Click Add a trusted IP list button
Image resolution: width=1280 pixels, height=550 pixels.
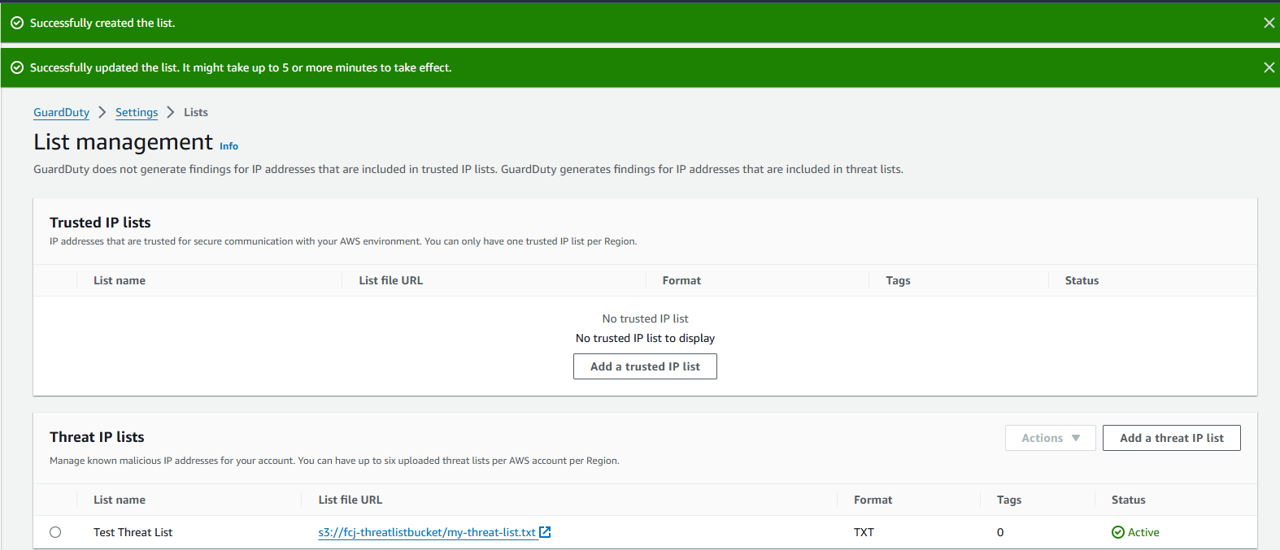(x=645, y=367)
